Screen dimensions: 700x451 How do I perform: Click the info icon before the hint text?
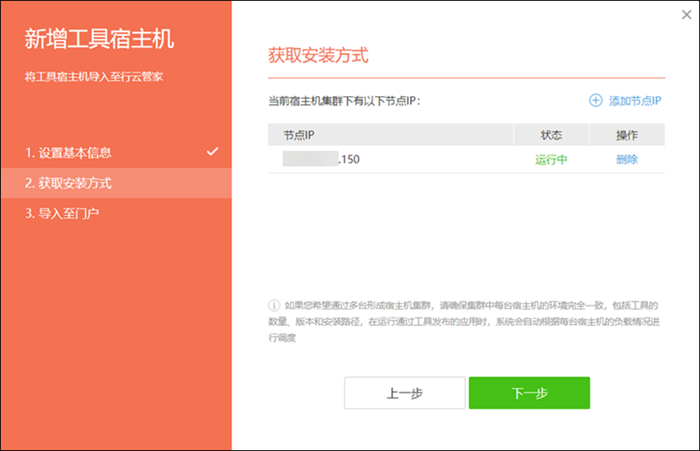[273, 305]
